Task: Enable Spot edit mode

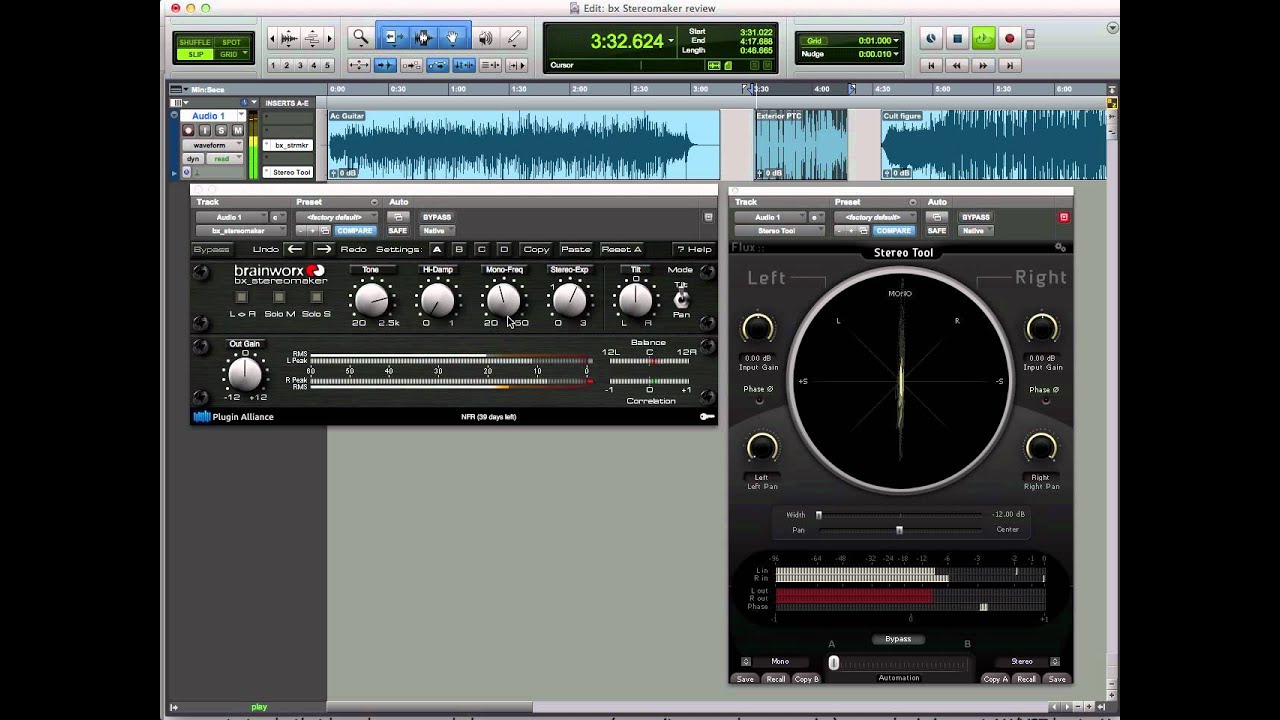Action: point(231,42)
